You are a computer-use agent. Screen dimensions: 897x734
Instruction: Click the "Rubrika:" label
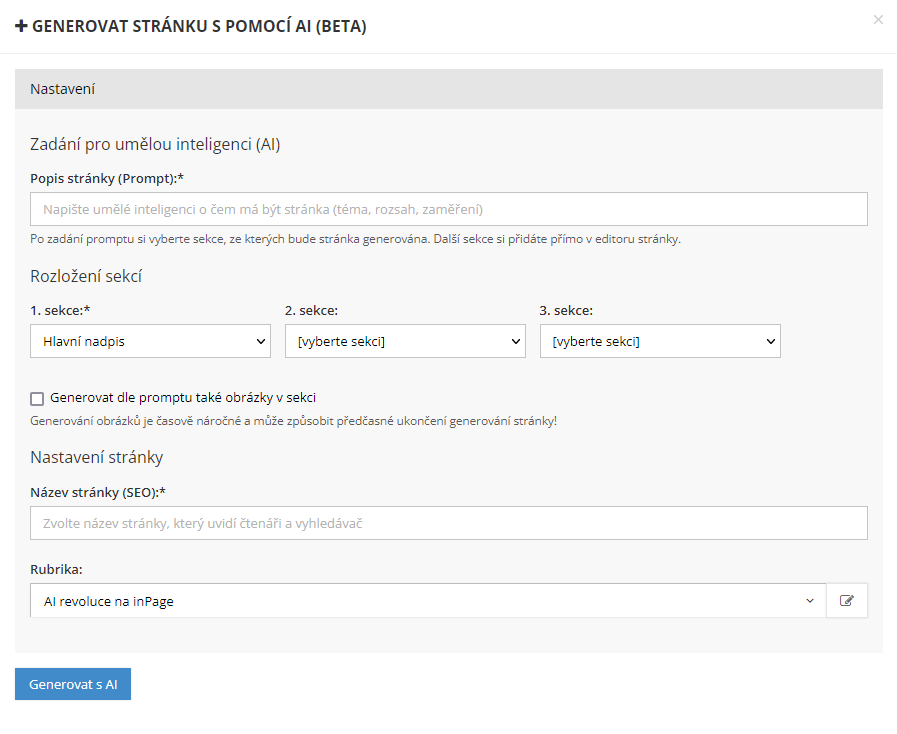pyautogui.click(x=56, y=569)
